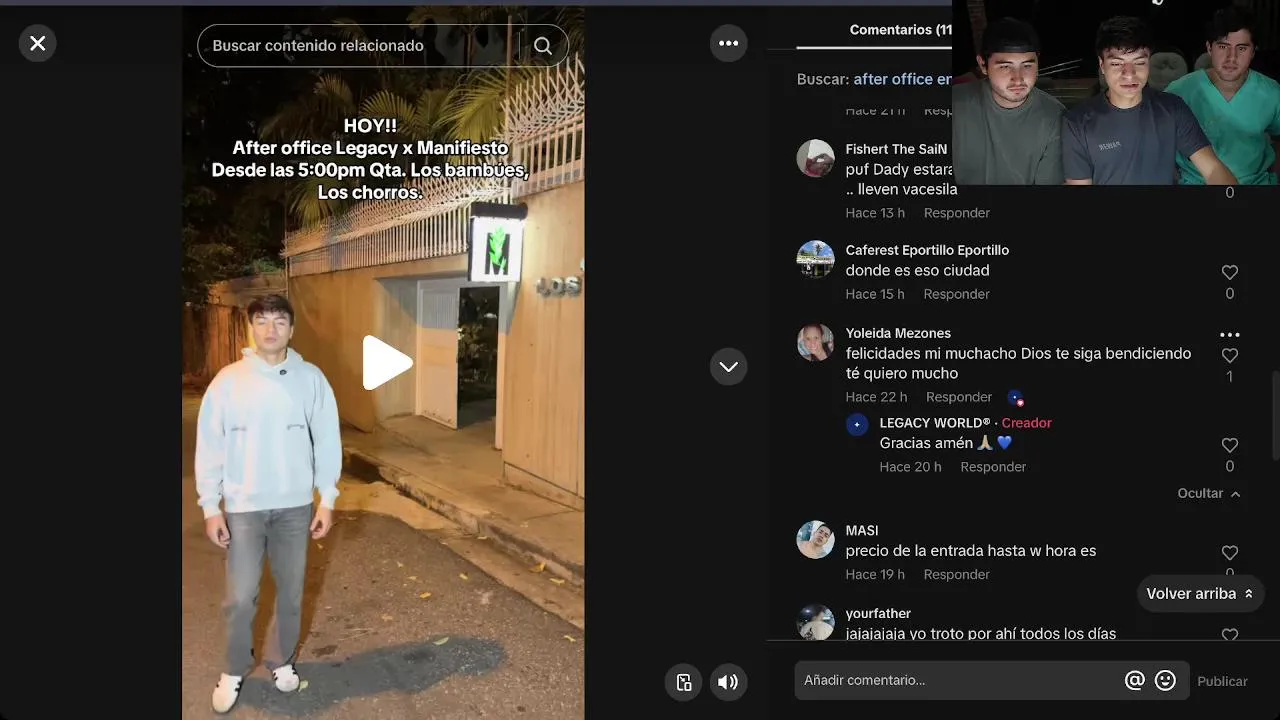Reply to the 'donde es eso ciudad' comment

click(956, 294)
